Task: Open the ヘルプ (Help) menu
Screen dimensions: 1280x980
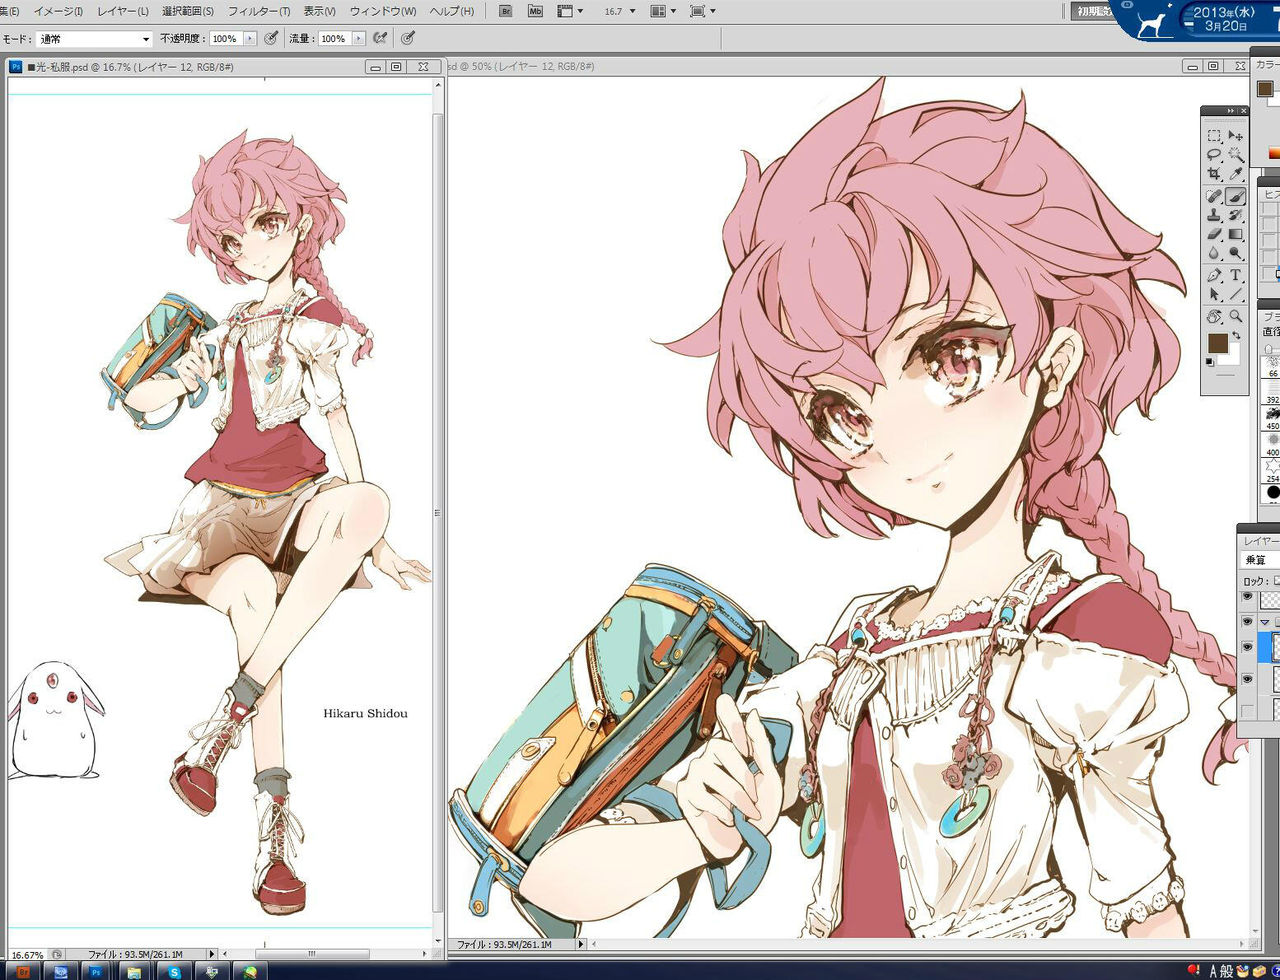Action: point(452,11)
